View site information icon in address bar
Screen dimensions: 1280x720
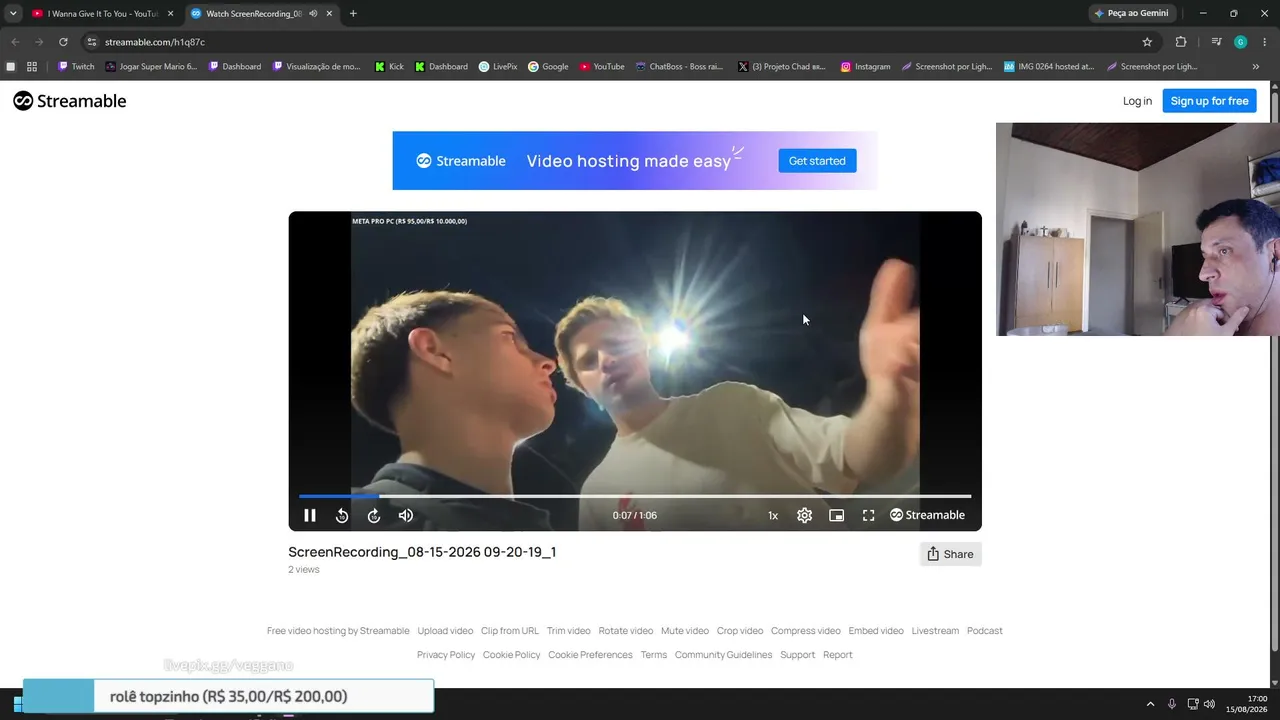click(x=91, y=42)
